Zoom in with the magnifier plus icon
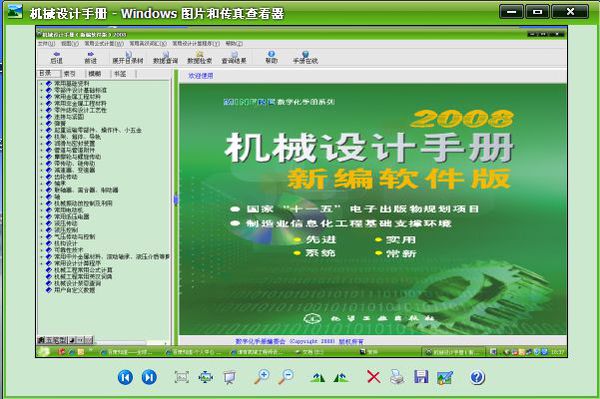Image resolution: width=600 pixels, height=399 pixels. click(262, 377)
